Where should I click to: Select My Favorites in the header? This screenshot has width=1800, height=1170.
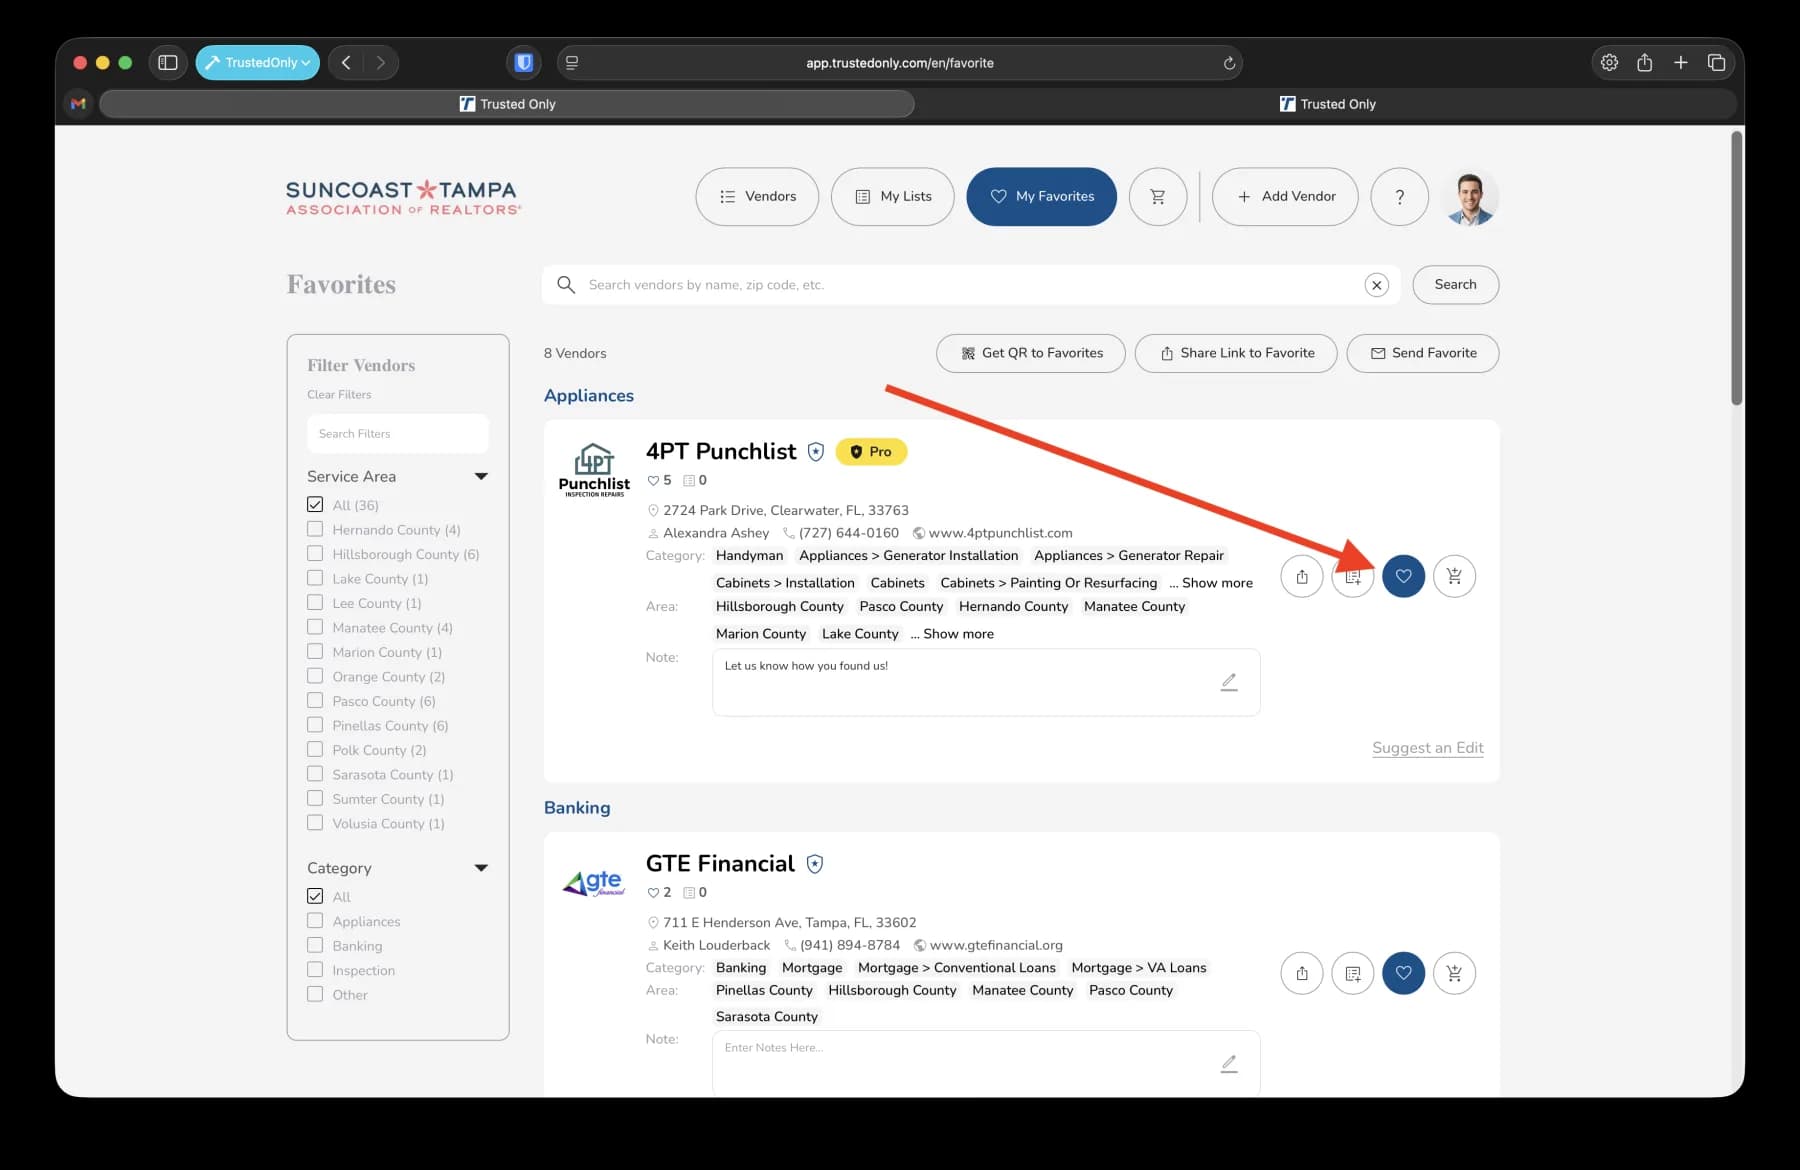[1041, 197]
